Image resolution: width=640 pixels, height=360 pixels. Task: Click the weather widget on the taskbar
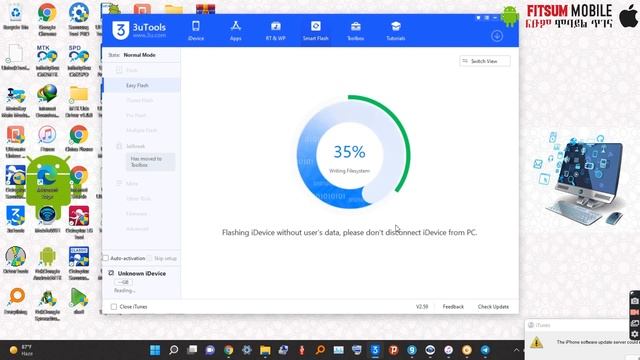pos(20,350)
